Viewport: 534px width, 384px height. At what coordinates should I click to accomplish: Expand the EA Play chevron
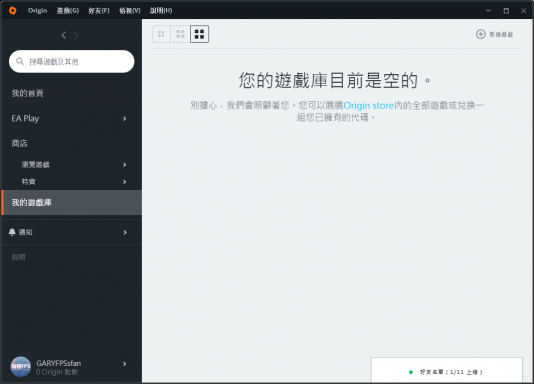pos(125,118)
